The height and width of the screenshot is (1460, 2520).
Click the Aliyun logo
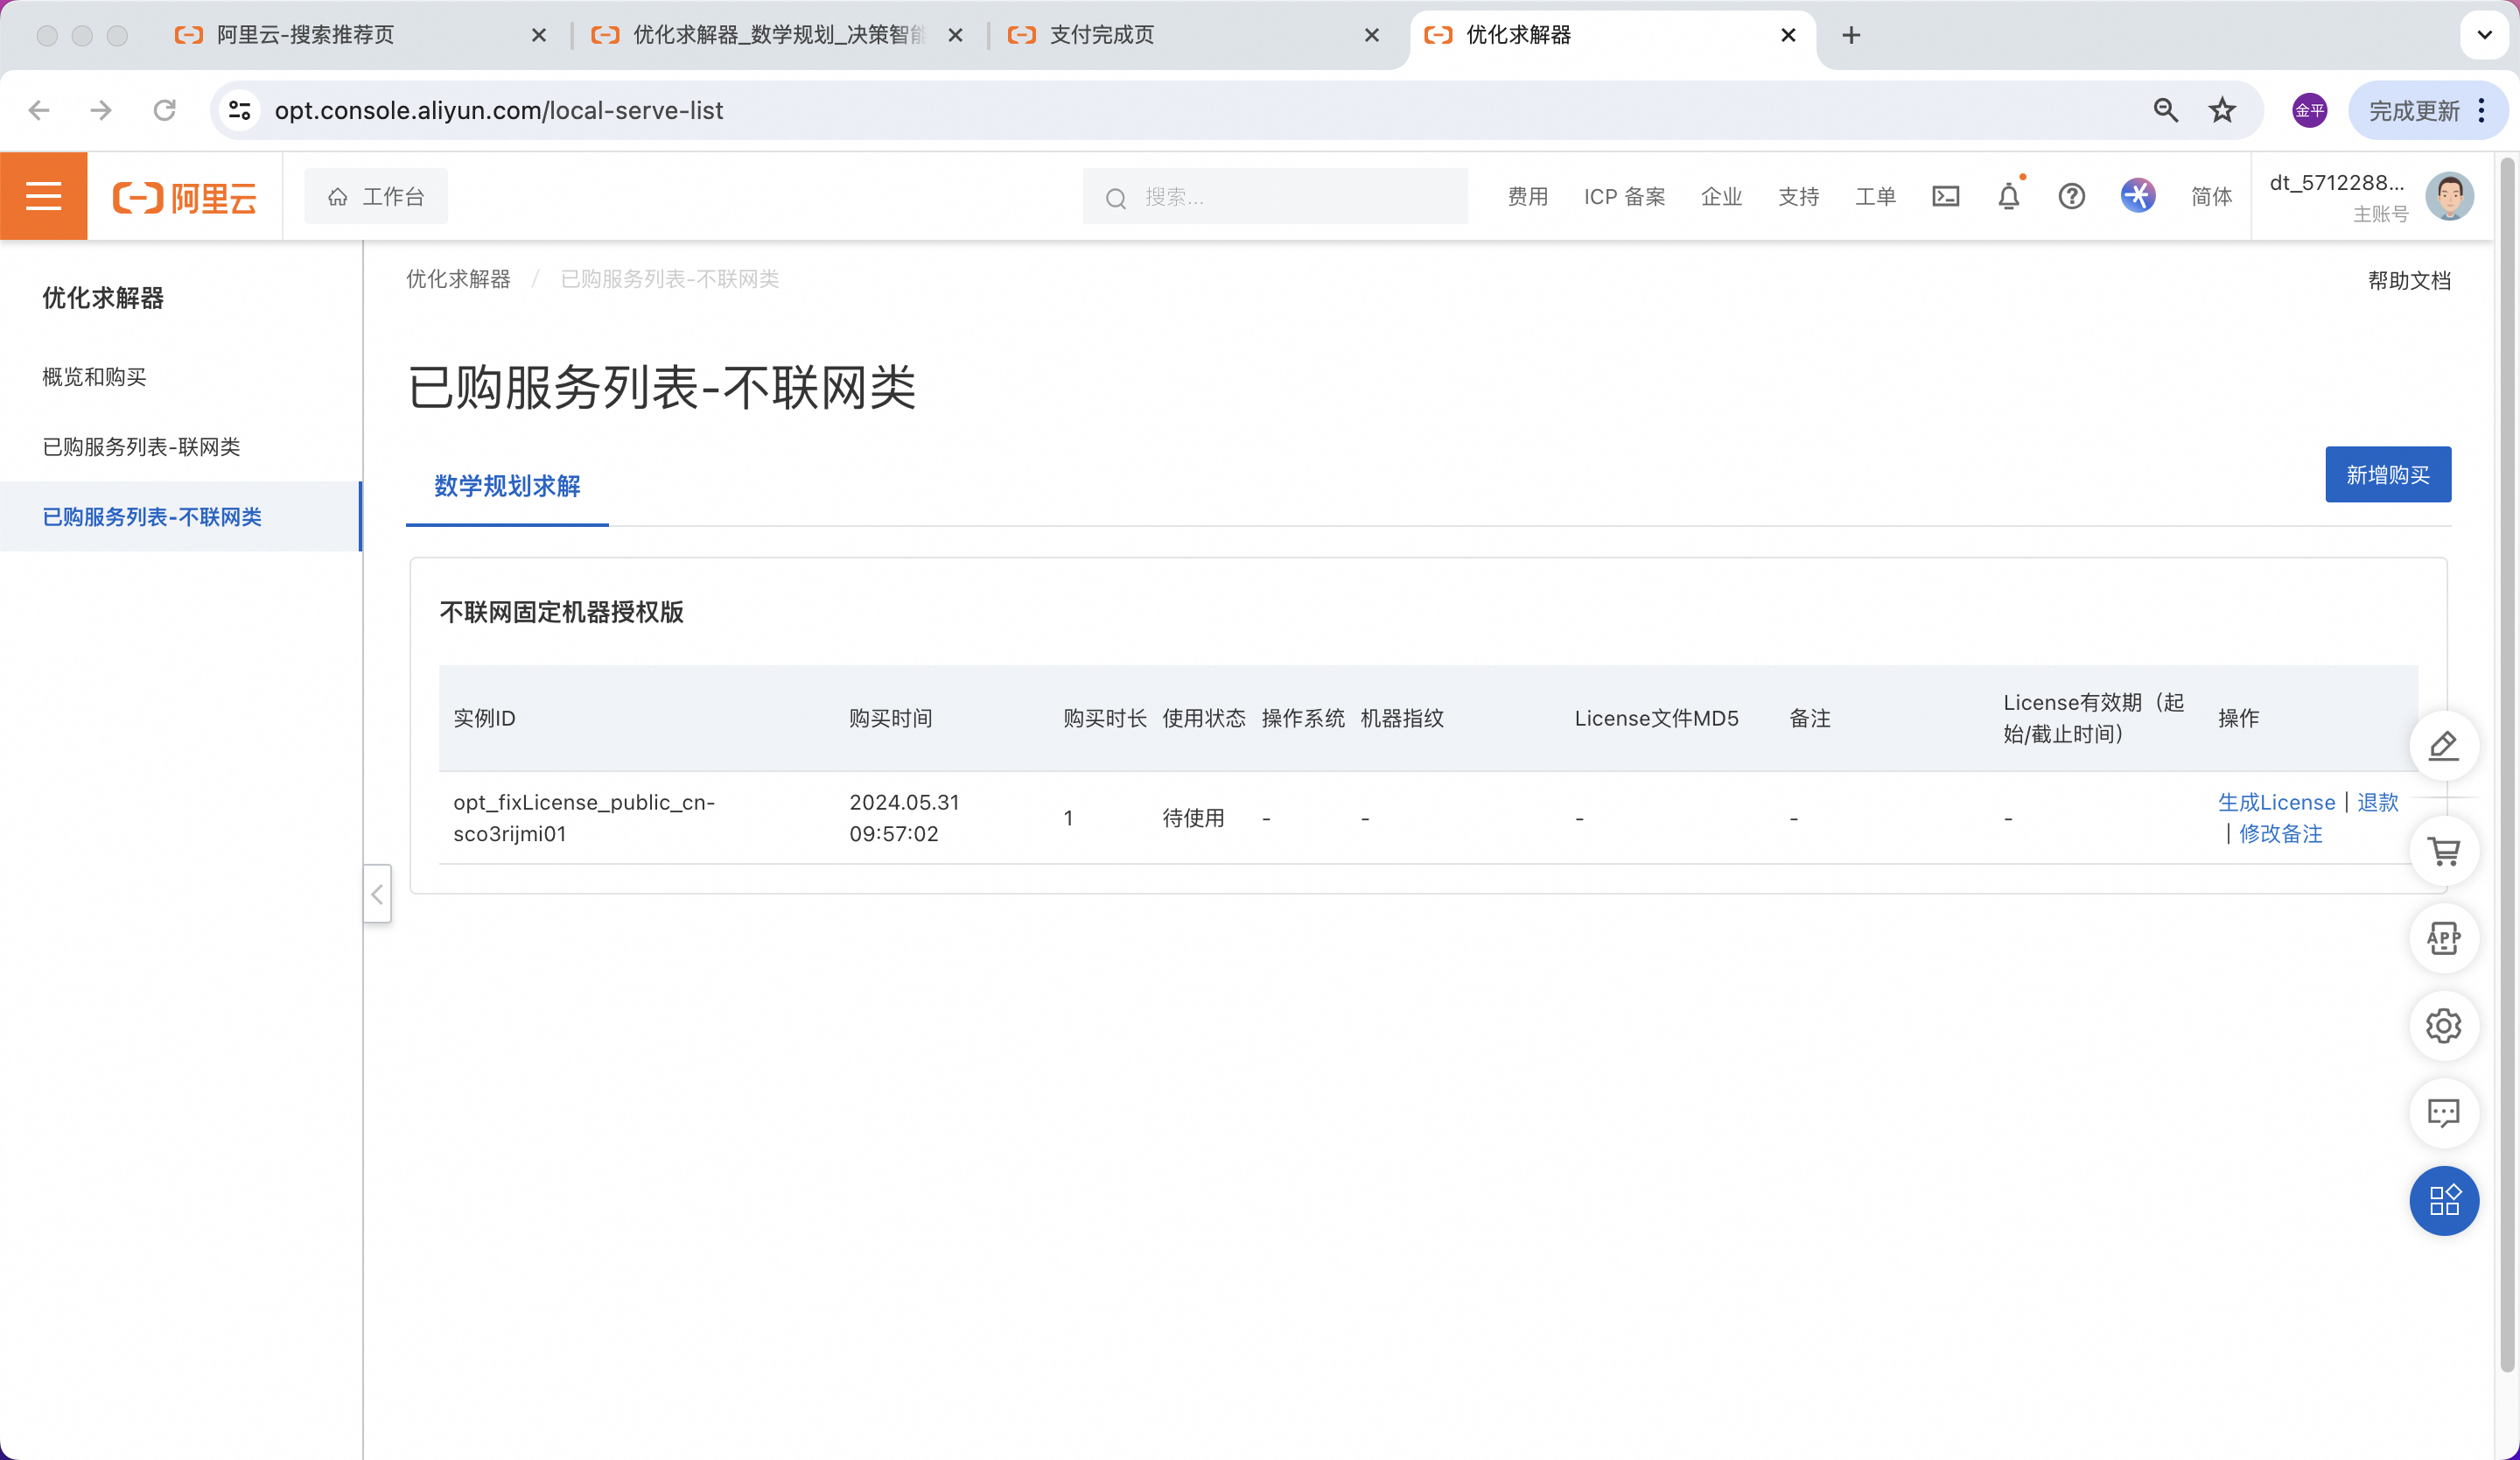[x=185, y=197]
